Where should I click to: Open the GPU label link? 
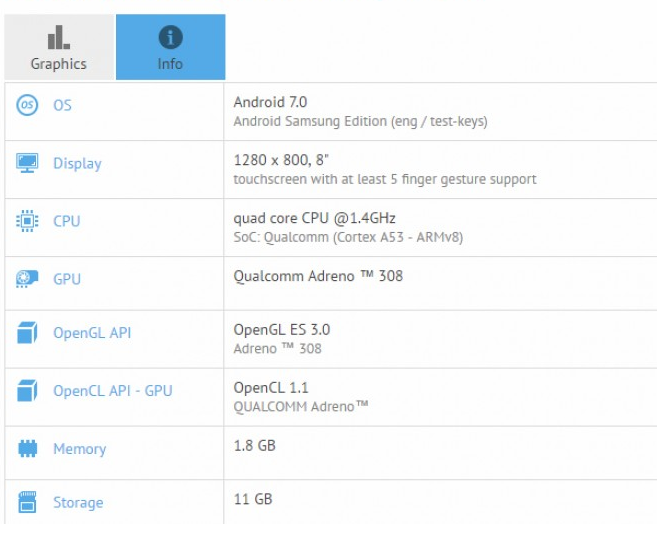click(67, 279)
